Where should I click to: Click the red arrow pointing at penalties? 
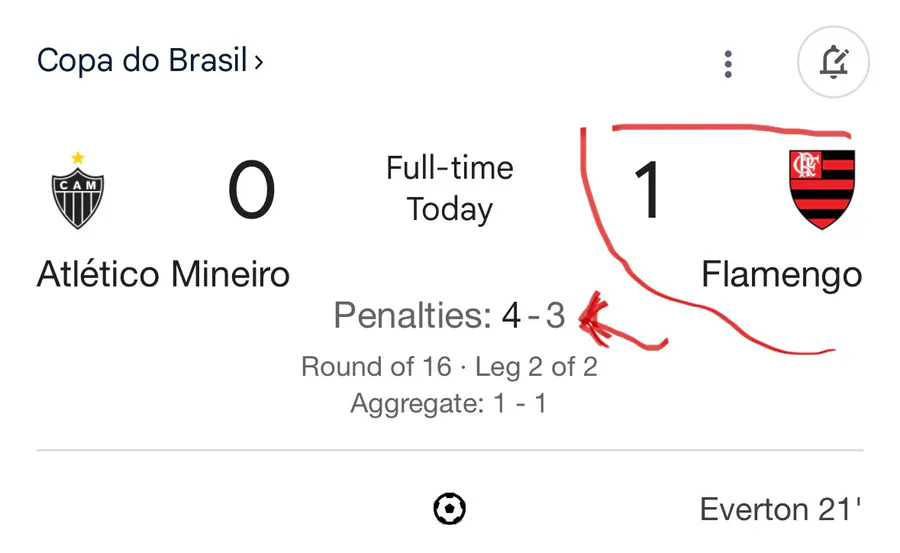point(623,322)
